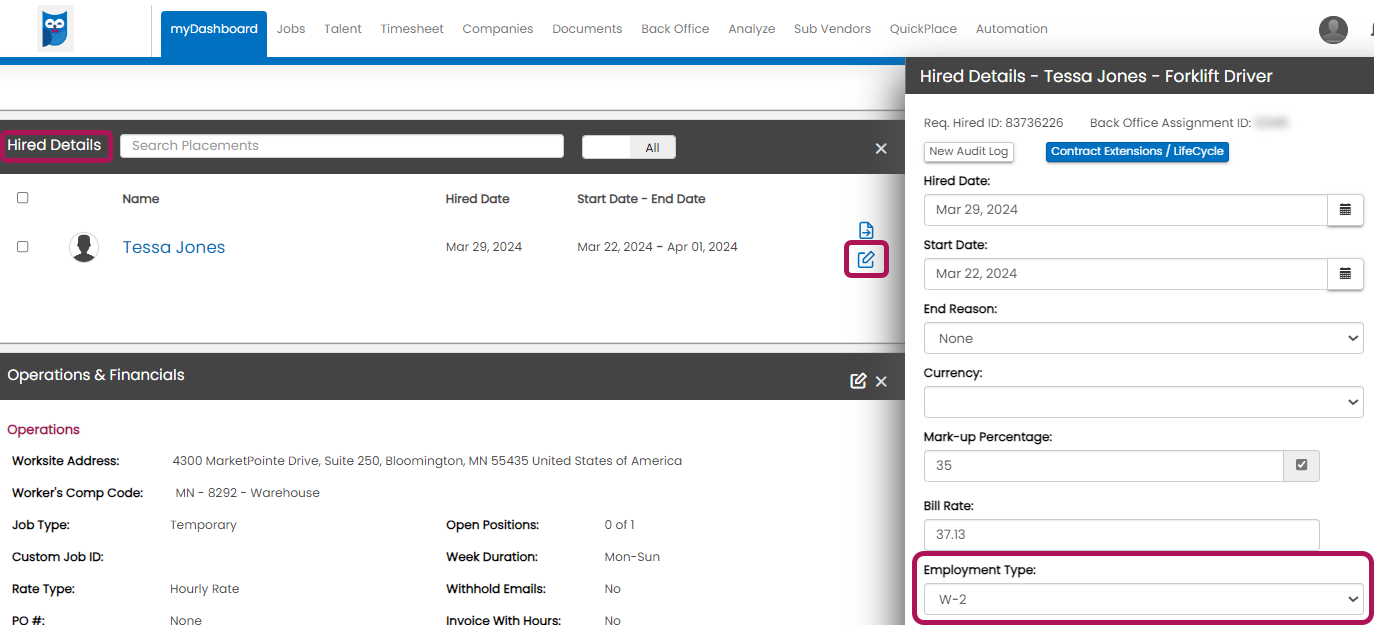Click the owl logo icon
The height and width of the screenshot is (625, 1374).
tap(56, 28)
